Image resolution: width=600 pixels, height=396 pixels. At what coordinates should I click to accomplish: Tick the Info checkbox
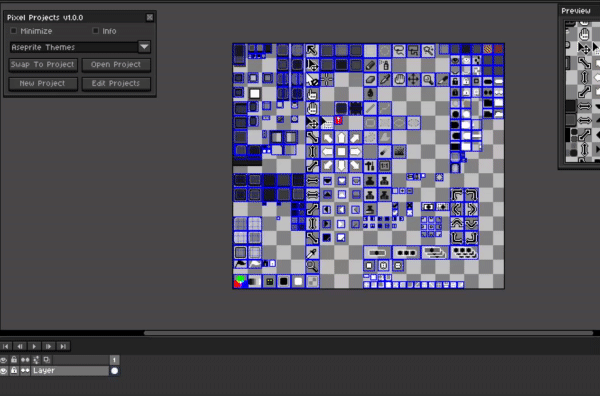tap(96, 31)
